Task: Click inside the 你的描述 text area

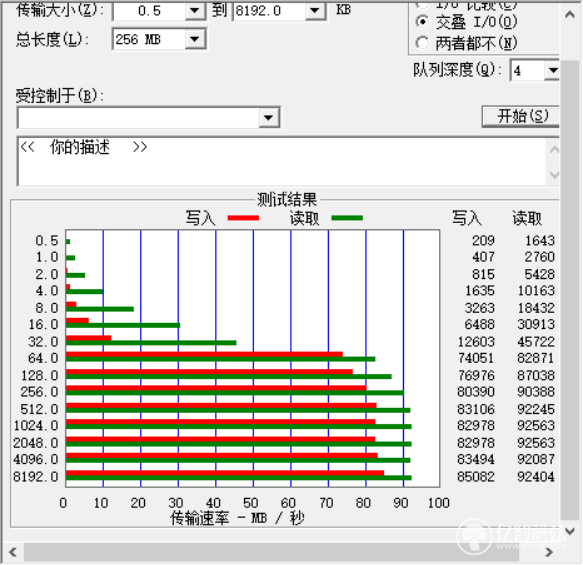Action: 283,162
